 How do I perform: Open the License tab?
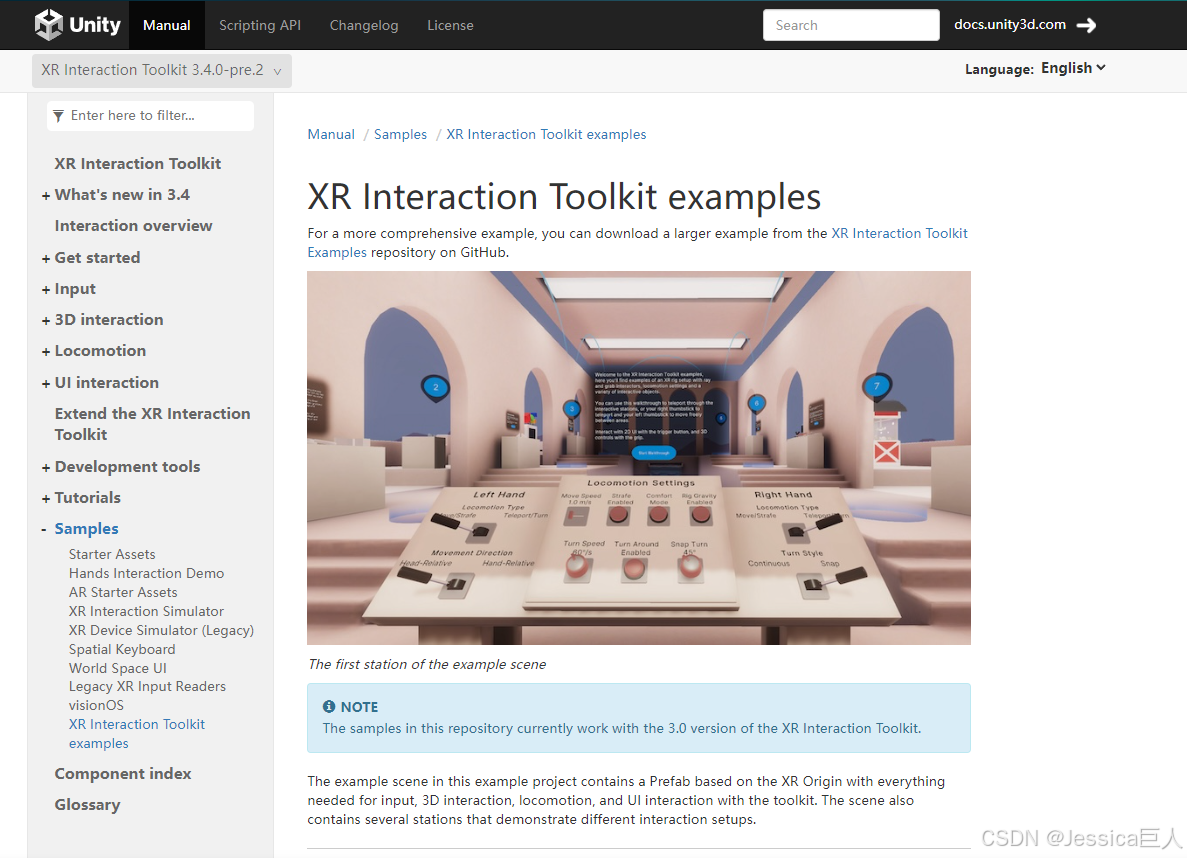point(450,25)
